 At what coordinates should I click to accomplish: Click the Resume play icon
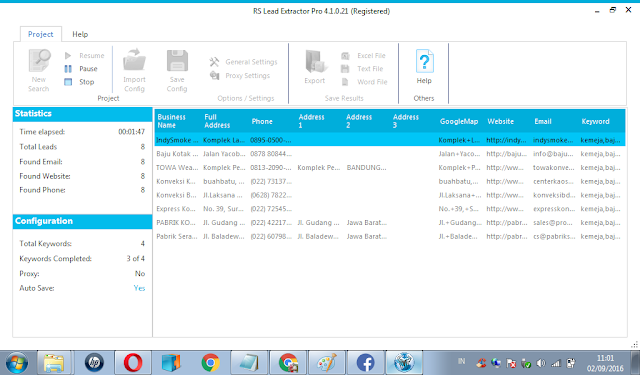point(68,55)
